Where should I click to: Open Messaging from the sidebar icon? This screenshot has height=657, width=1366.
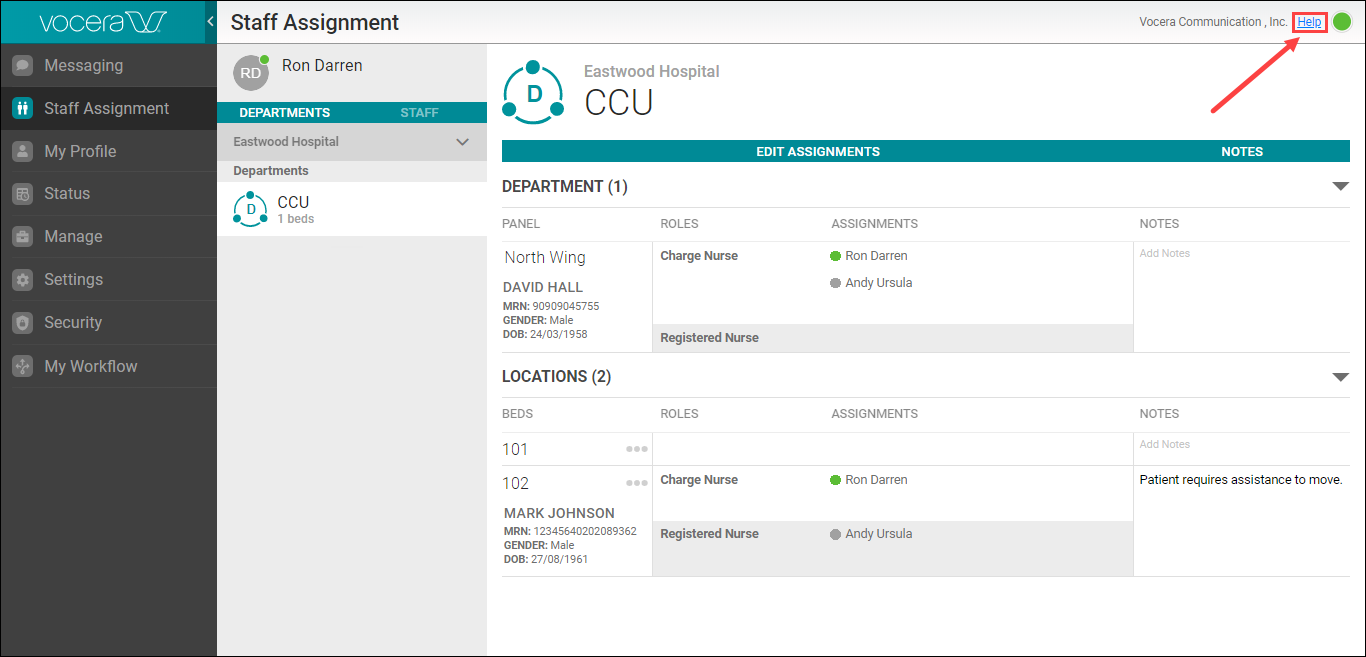tap(22, 66)
